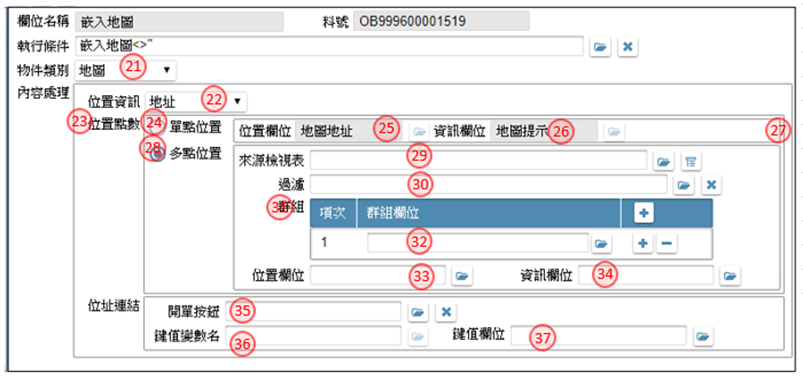Click 過濾 input field
Screen dimensions: 803x379
coord(489,184)
